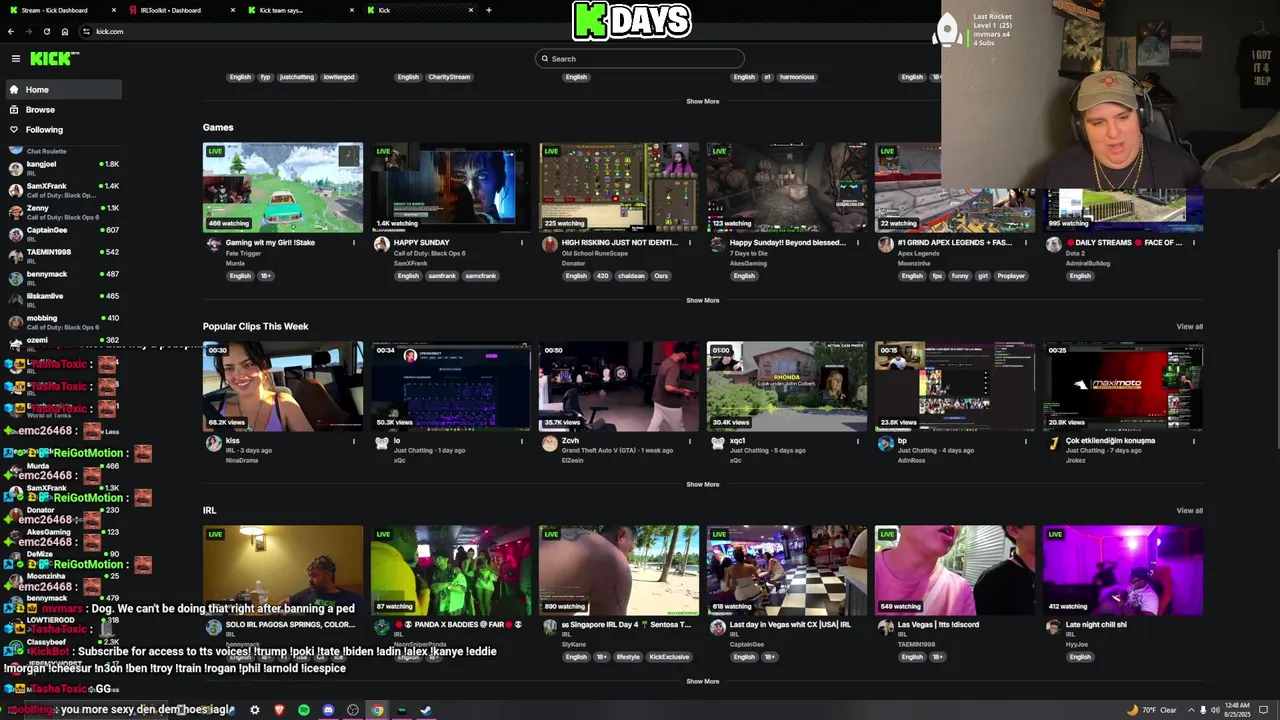This screenshot has height=720, width=1280.
Task: Click Proplayer tag under Apex Legends
Action: tap(1011, 276)
